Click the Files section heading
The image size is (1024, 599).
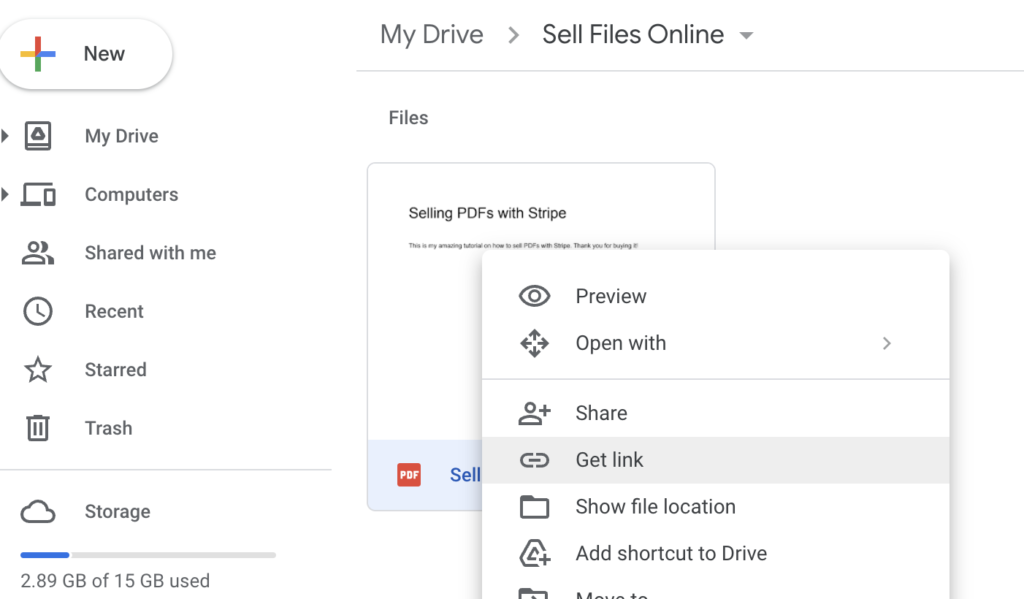click(x=408, y=118)
